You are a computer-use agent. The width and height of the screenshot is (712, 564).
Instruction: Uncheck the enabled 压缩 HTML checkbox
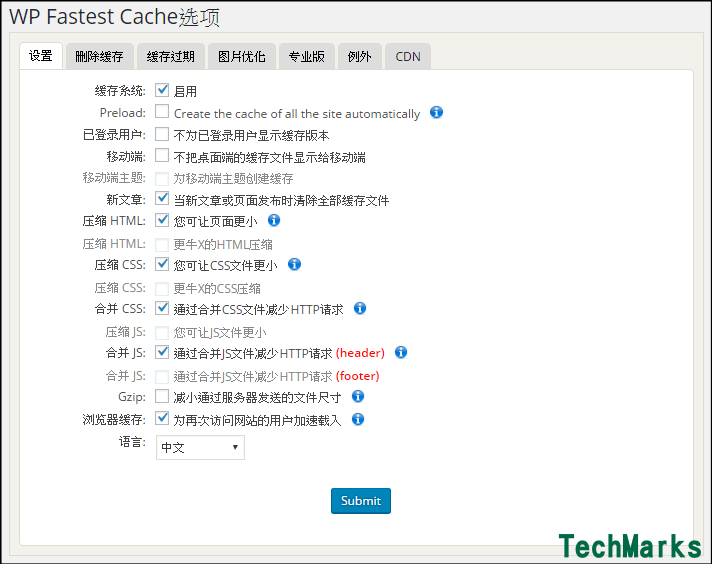[162, 220]
